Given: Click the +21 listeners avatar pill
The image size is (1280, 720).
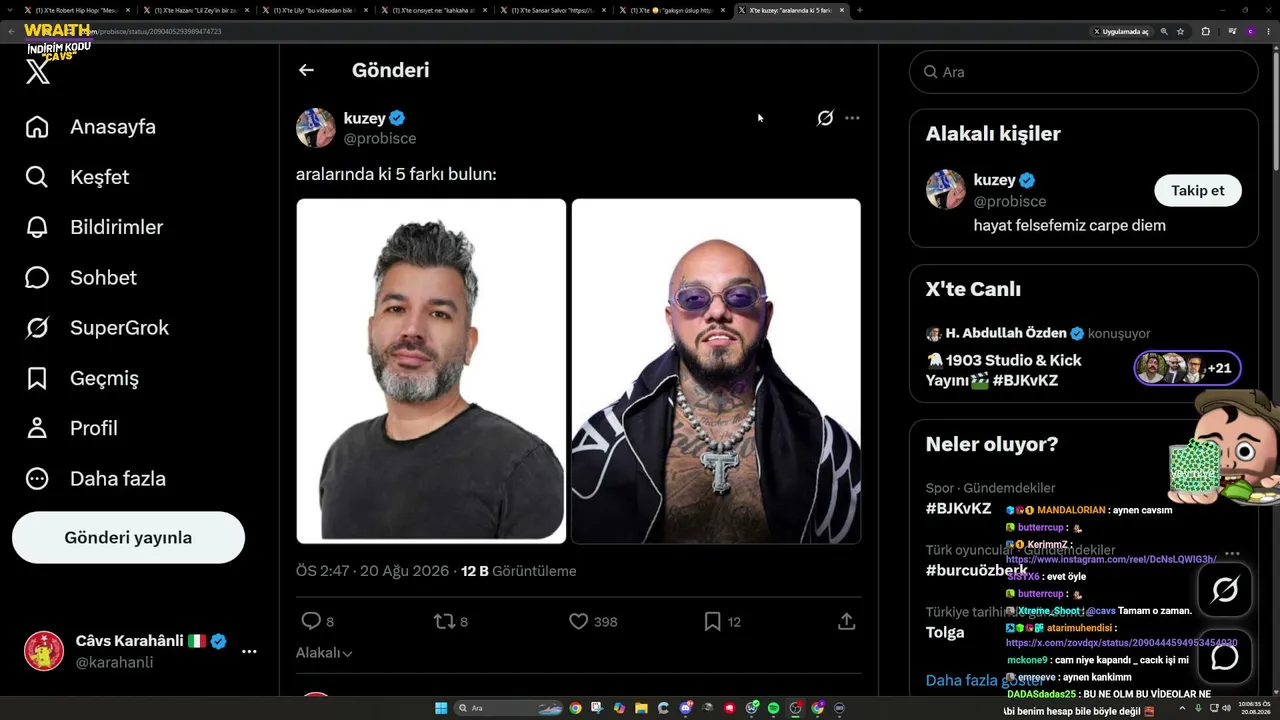Looking at the screenshot, I should coord(1188,368).
